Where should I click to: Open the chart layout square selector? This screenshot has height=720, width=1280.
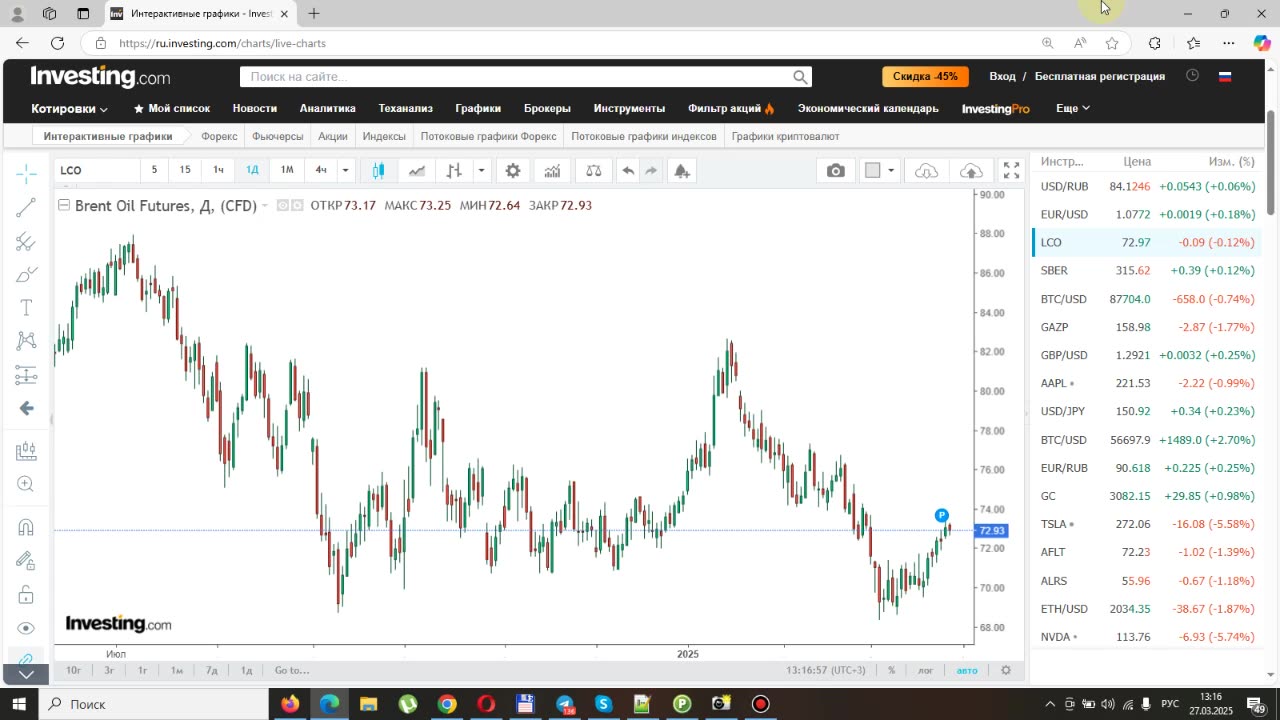click(x=872, y=171)
